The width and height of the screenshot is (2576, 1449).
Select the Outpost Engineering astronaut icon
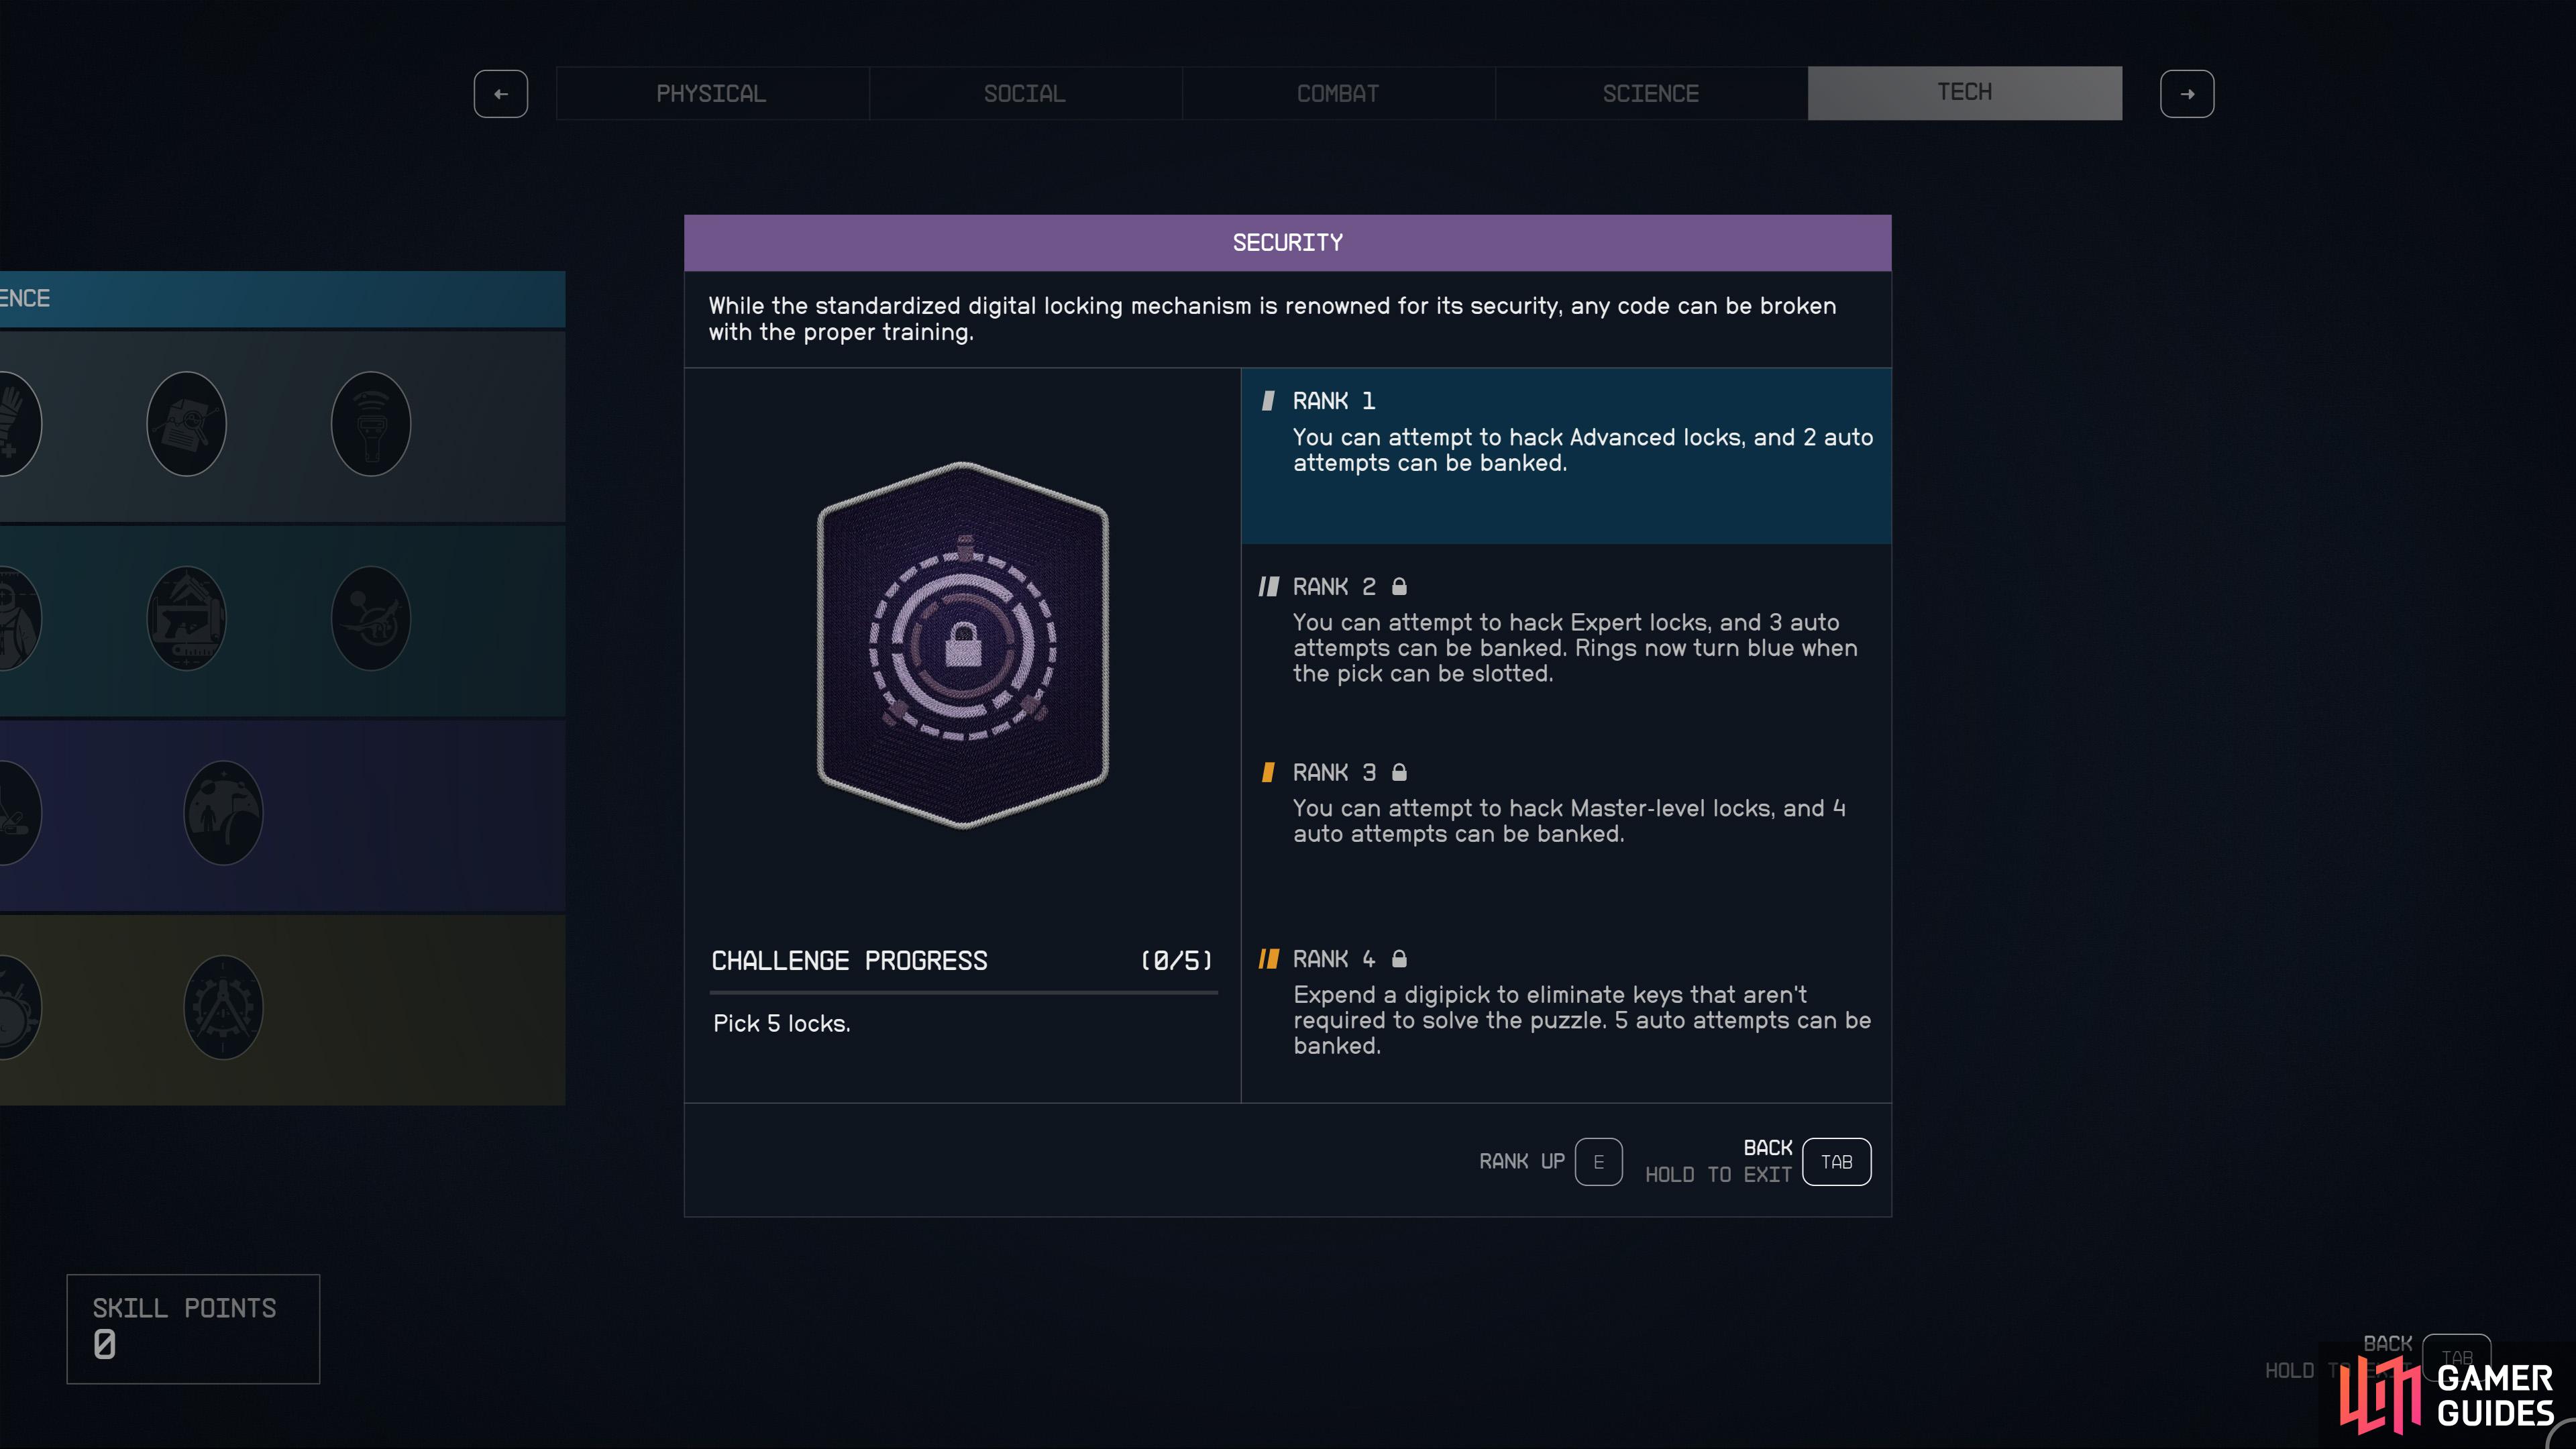click(223, 812)
